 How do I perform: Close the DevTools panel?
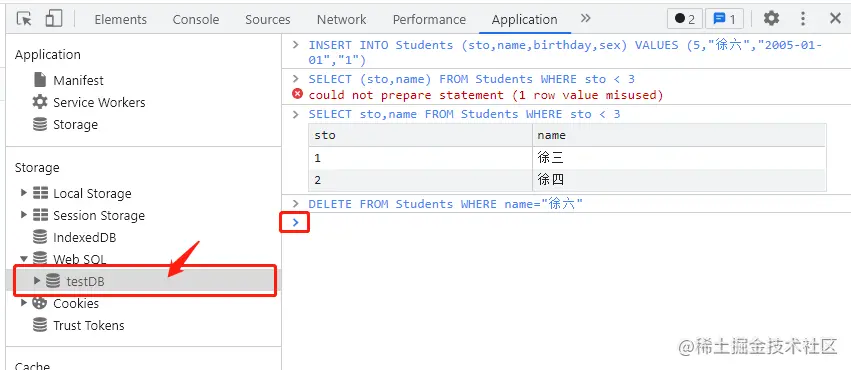[835, 19]
